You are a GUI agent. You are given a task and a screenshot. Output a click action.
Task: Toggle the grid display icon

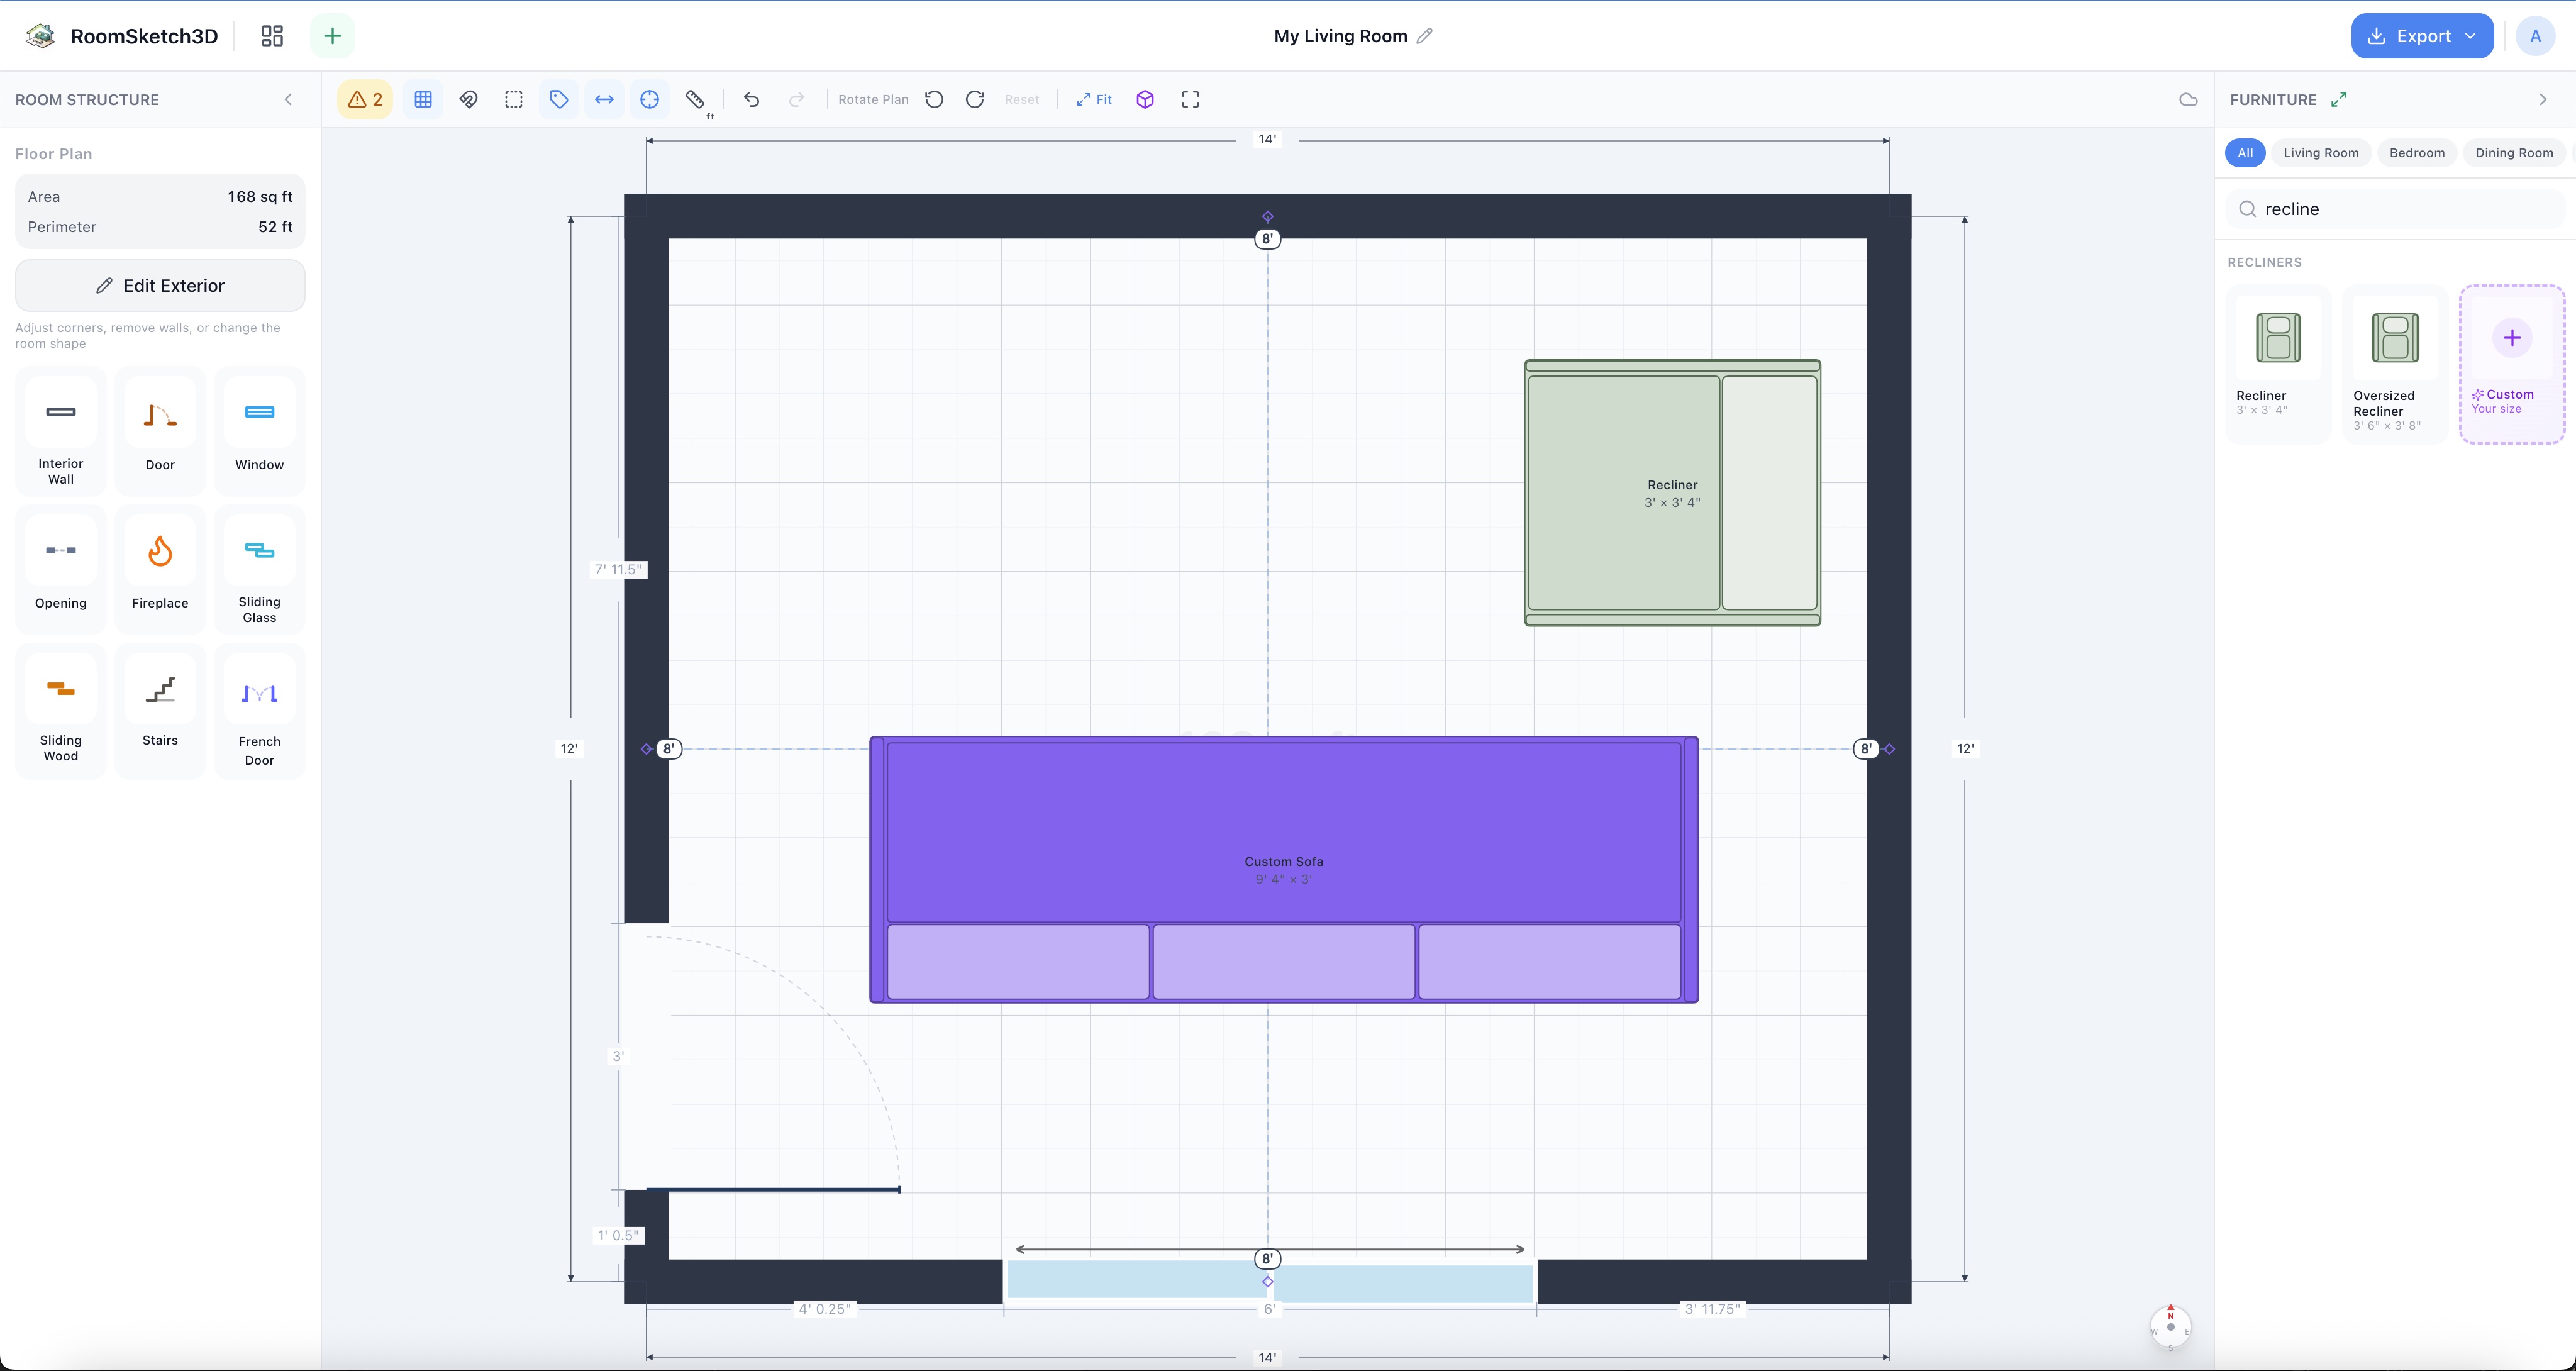click(x=423, y=99)
